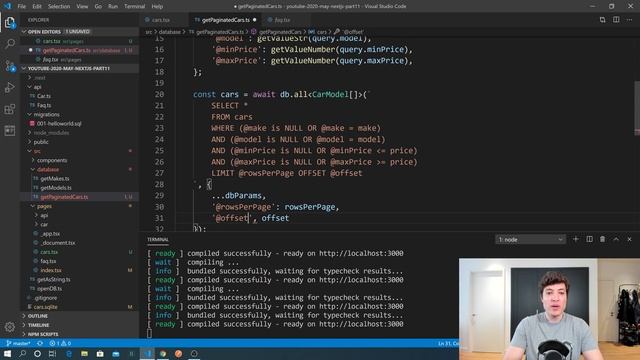Open the editor More Actions ellipsis
The image size is (640, 360).
click(x=629, y=20)
